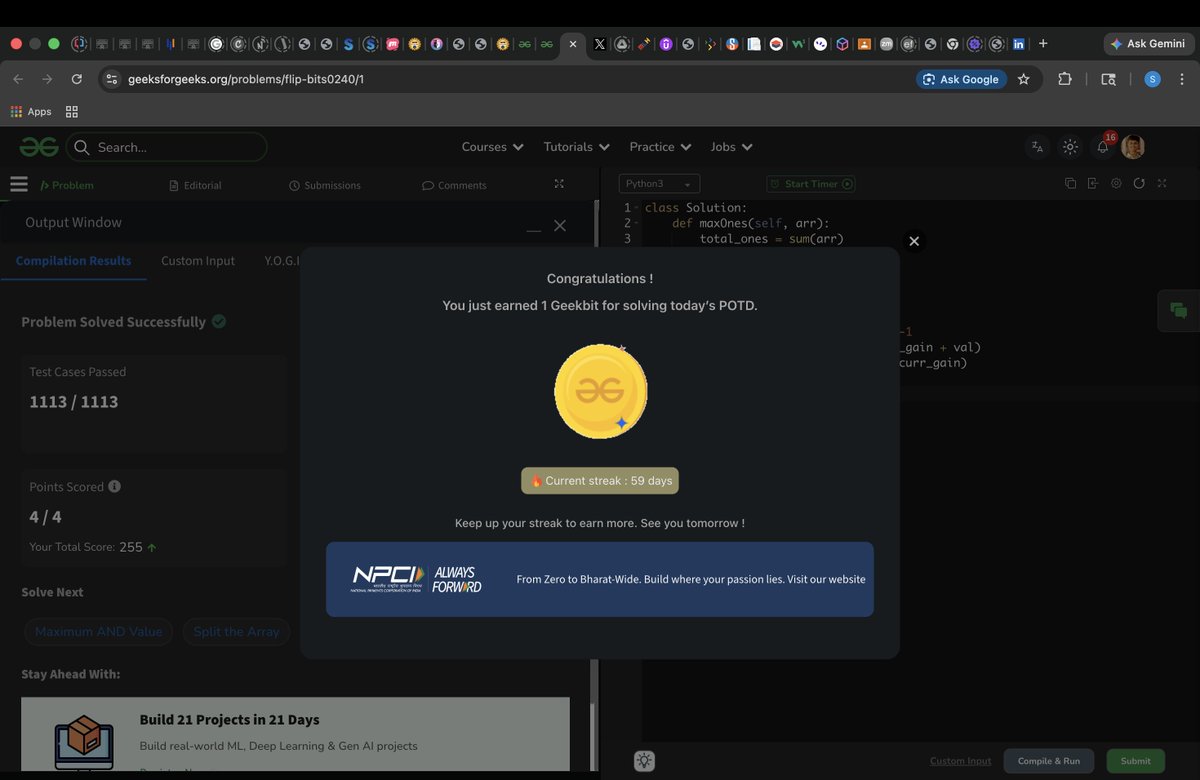Click the Ask Google button in the address bar
This screenshot has height=780, width=1200.
point(960,79)
